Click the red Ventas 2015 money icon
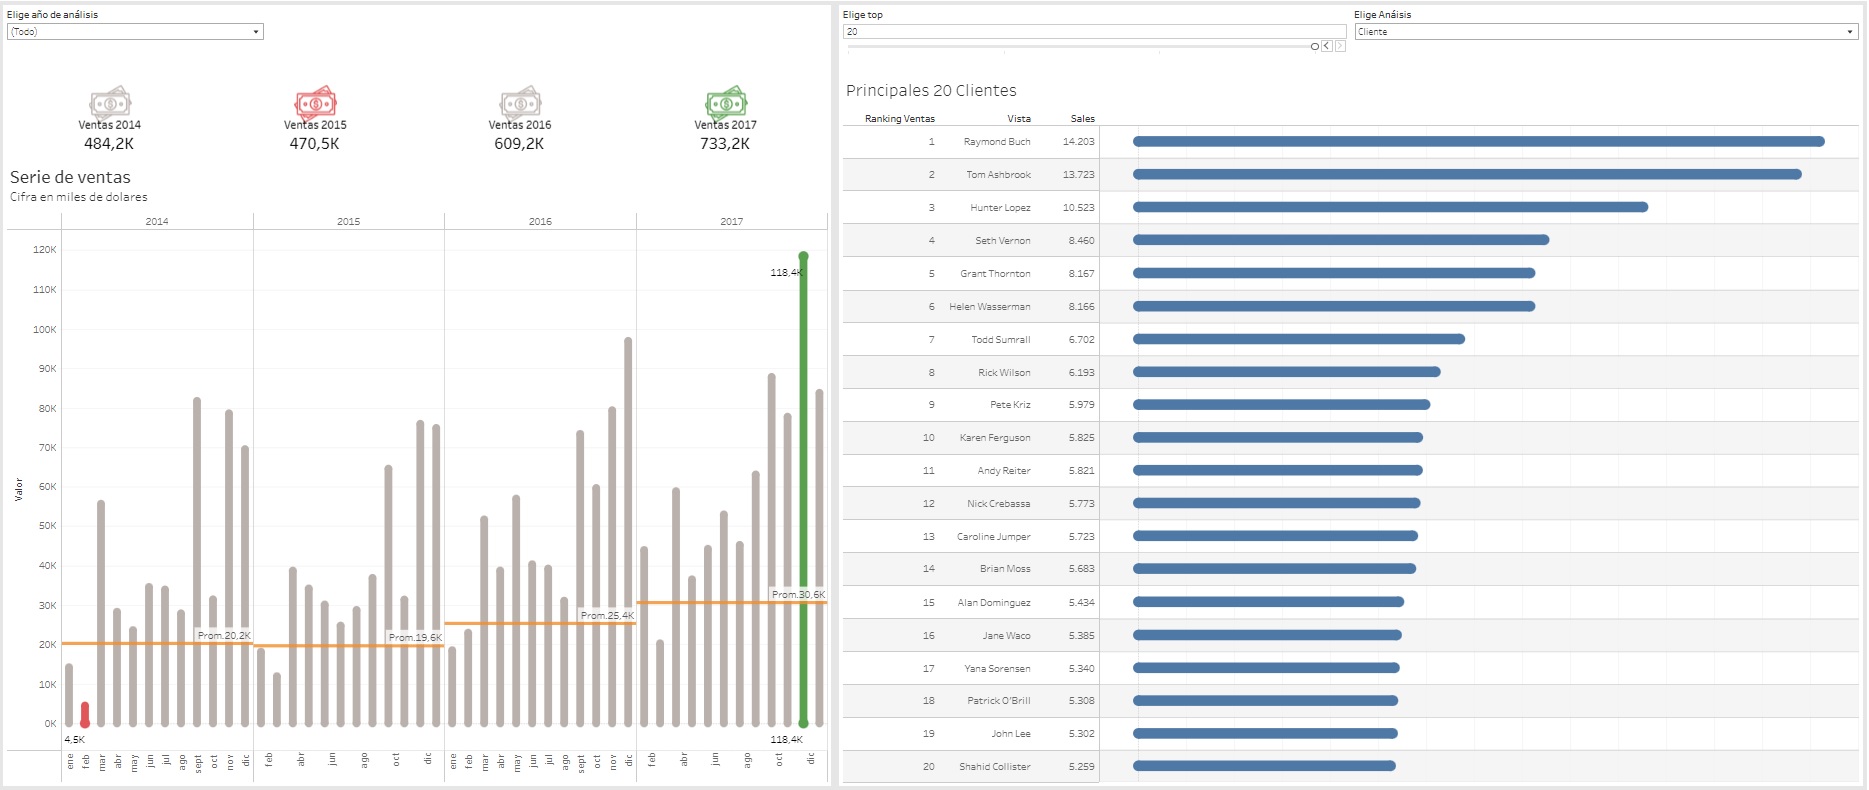This screenshot has height=790, width=1869. coord(315,102)
